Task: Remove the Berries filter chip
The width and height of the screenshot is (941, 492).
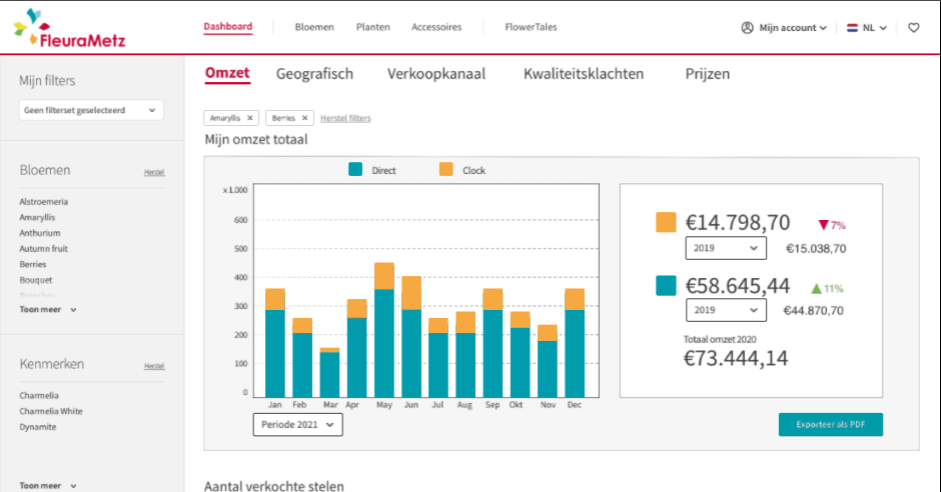Action: pos(304,118)
